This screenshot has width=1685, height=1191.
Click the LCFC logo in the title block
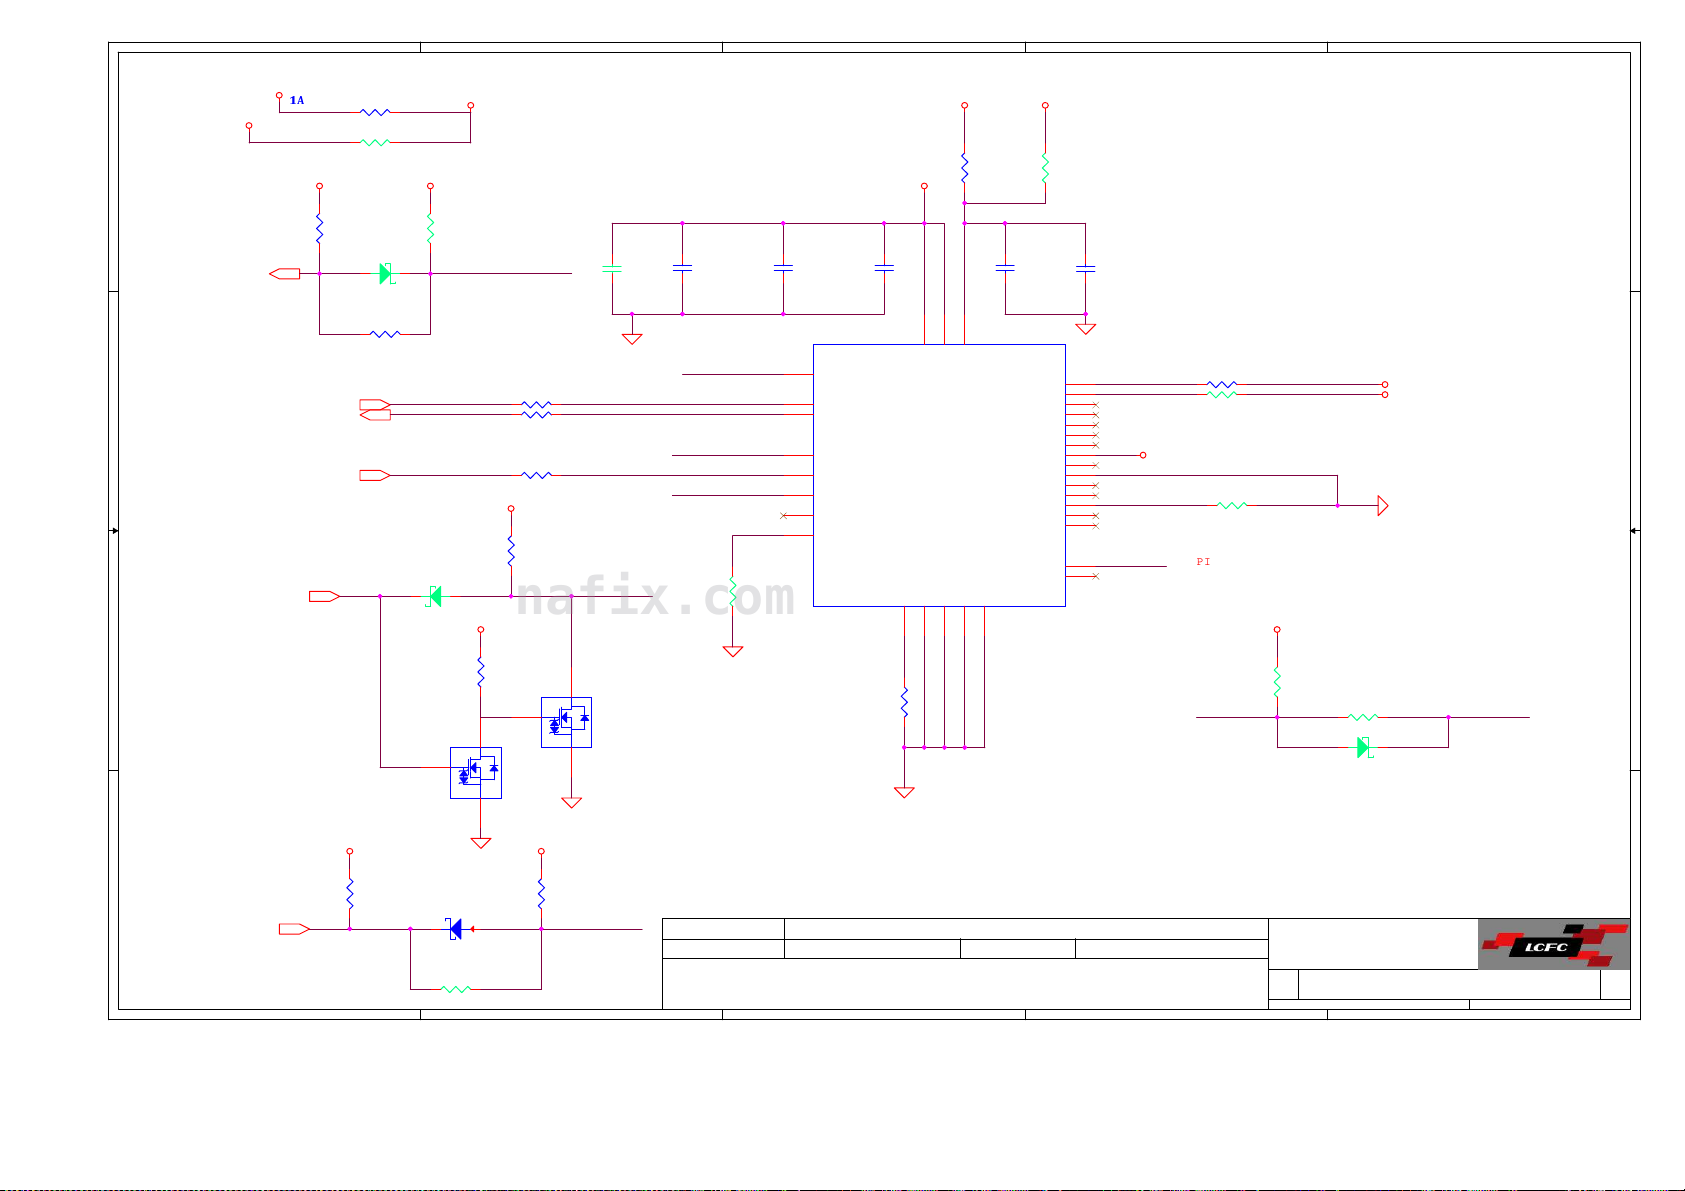coord(1554,944)
